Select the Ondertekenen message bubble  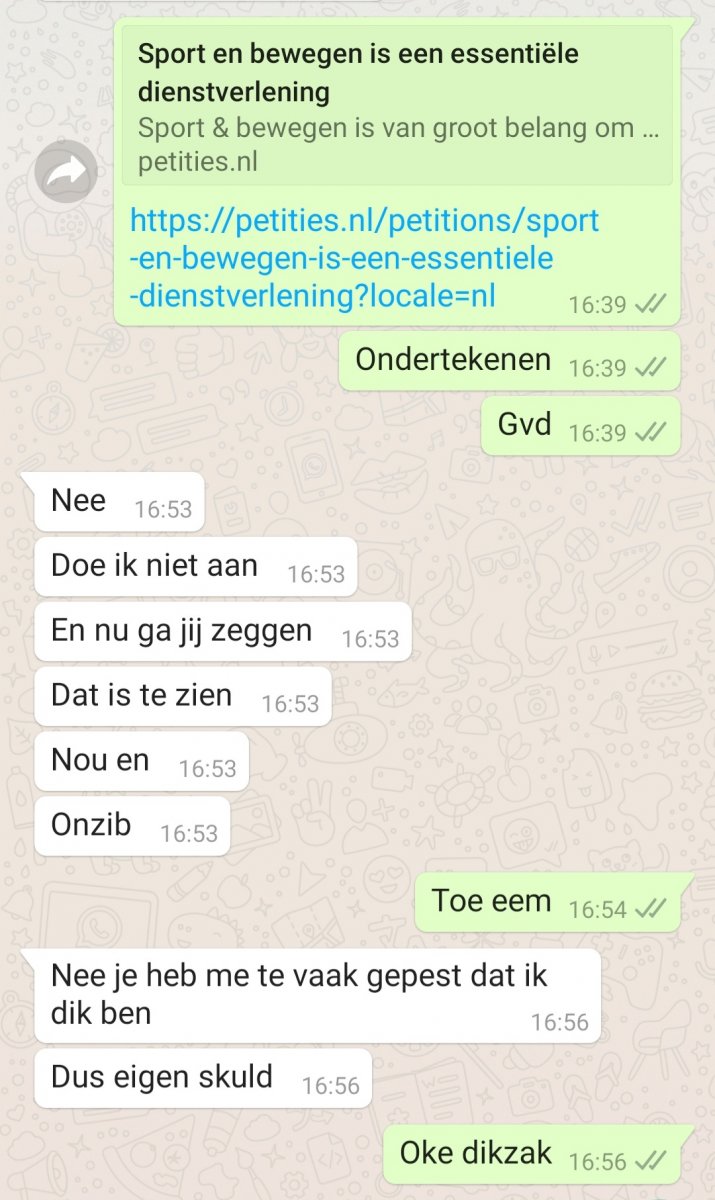pos(510,361)
